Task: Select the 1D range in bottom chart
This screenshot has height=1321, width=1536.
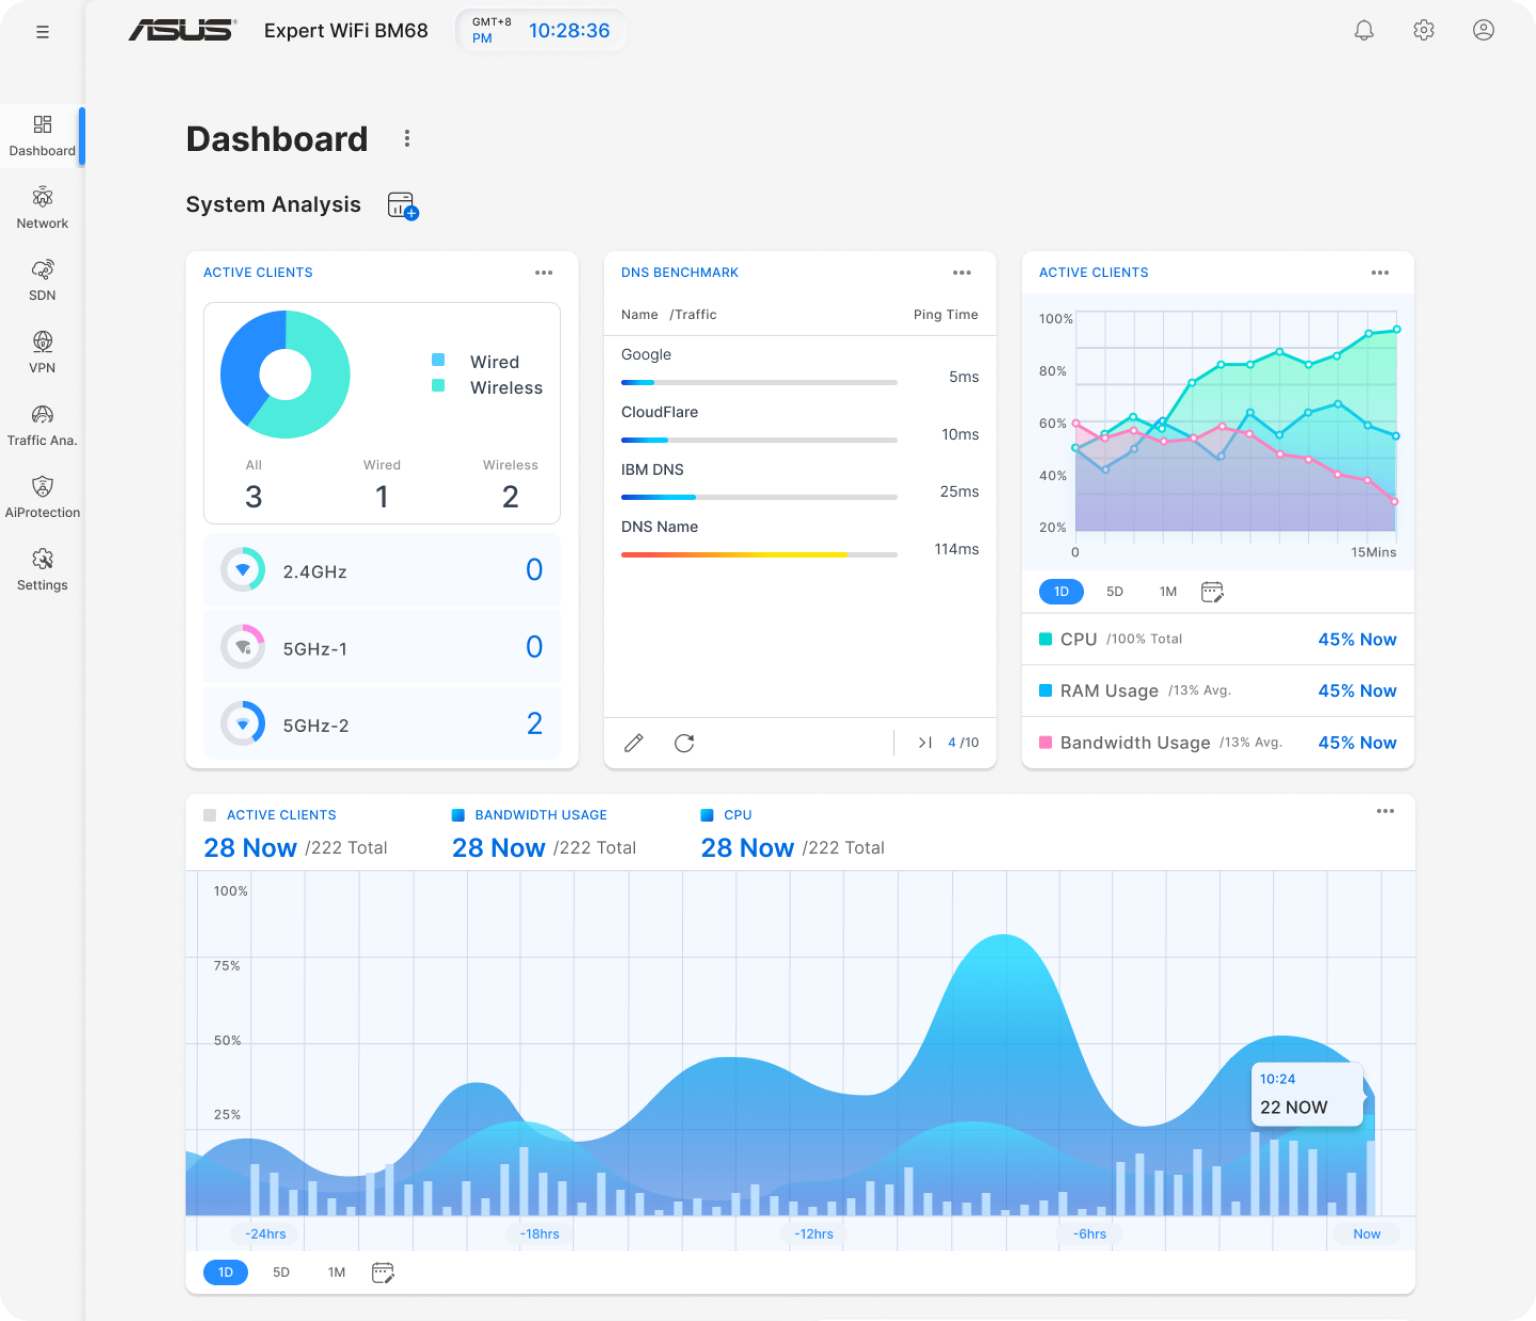Action: [225, 1272]
